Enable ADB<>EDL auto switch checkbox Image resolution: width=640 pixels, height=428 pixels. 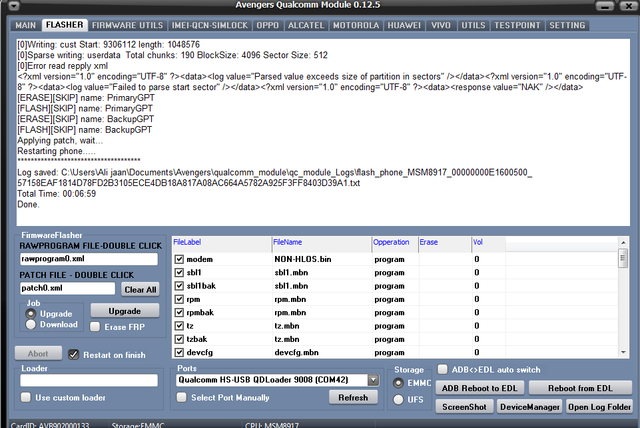pos(442,369)
